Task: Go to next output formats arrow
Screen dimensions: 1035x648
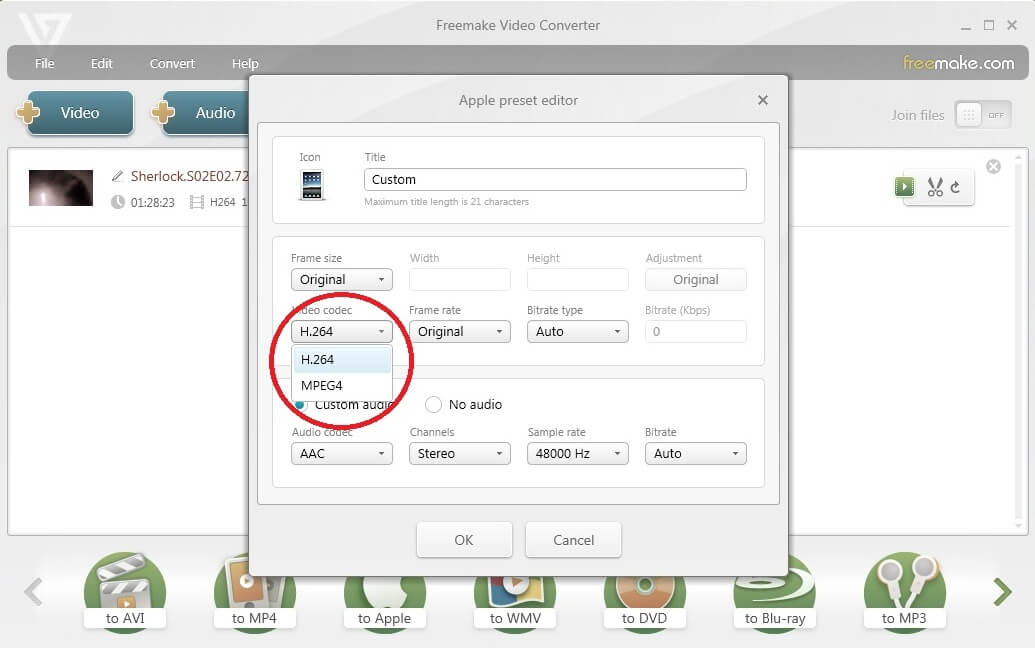Action: [x=1002, y=591]
